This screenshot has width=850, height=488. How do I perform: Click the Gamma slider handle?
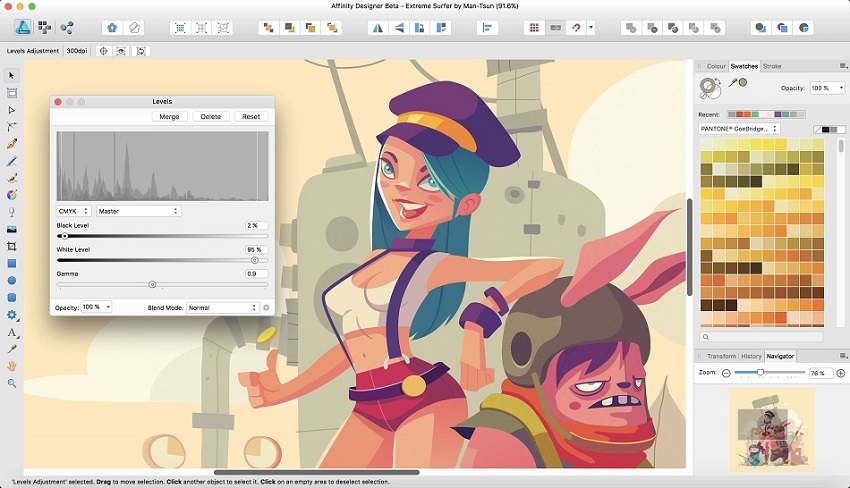point(152,285)
